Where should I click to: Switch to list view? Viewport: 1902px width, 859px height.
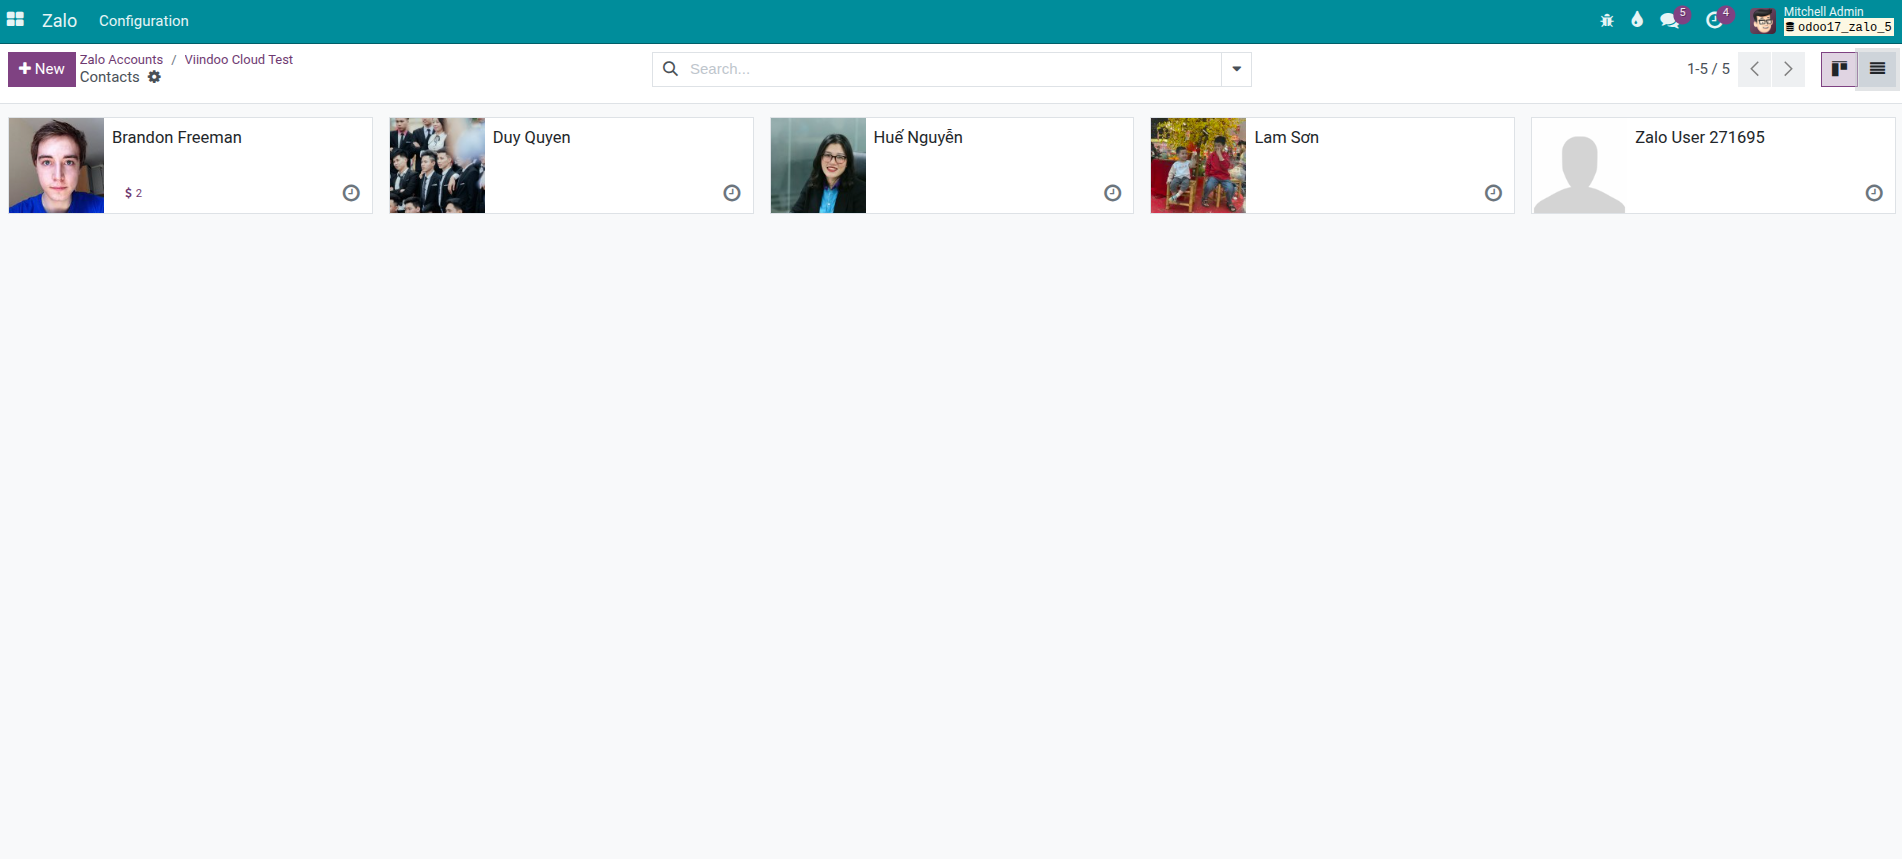point(1877,69)
